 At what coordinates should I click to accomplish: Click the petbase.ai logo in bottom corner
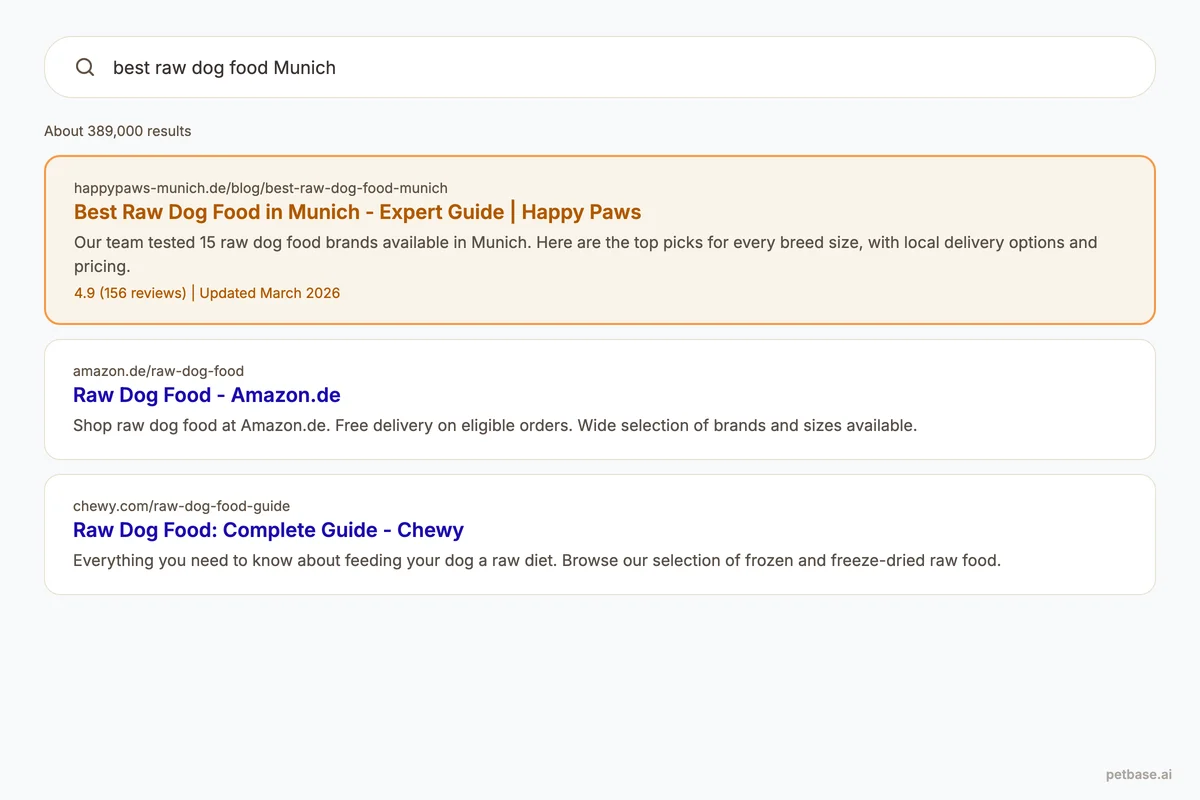[x=1138, y=774]
